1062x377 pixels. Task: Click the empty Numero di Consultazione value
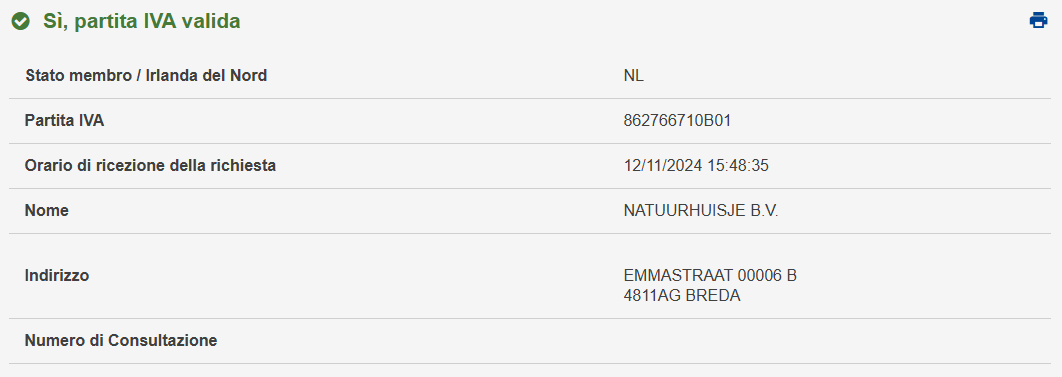(836, 341)
